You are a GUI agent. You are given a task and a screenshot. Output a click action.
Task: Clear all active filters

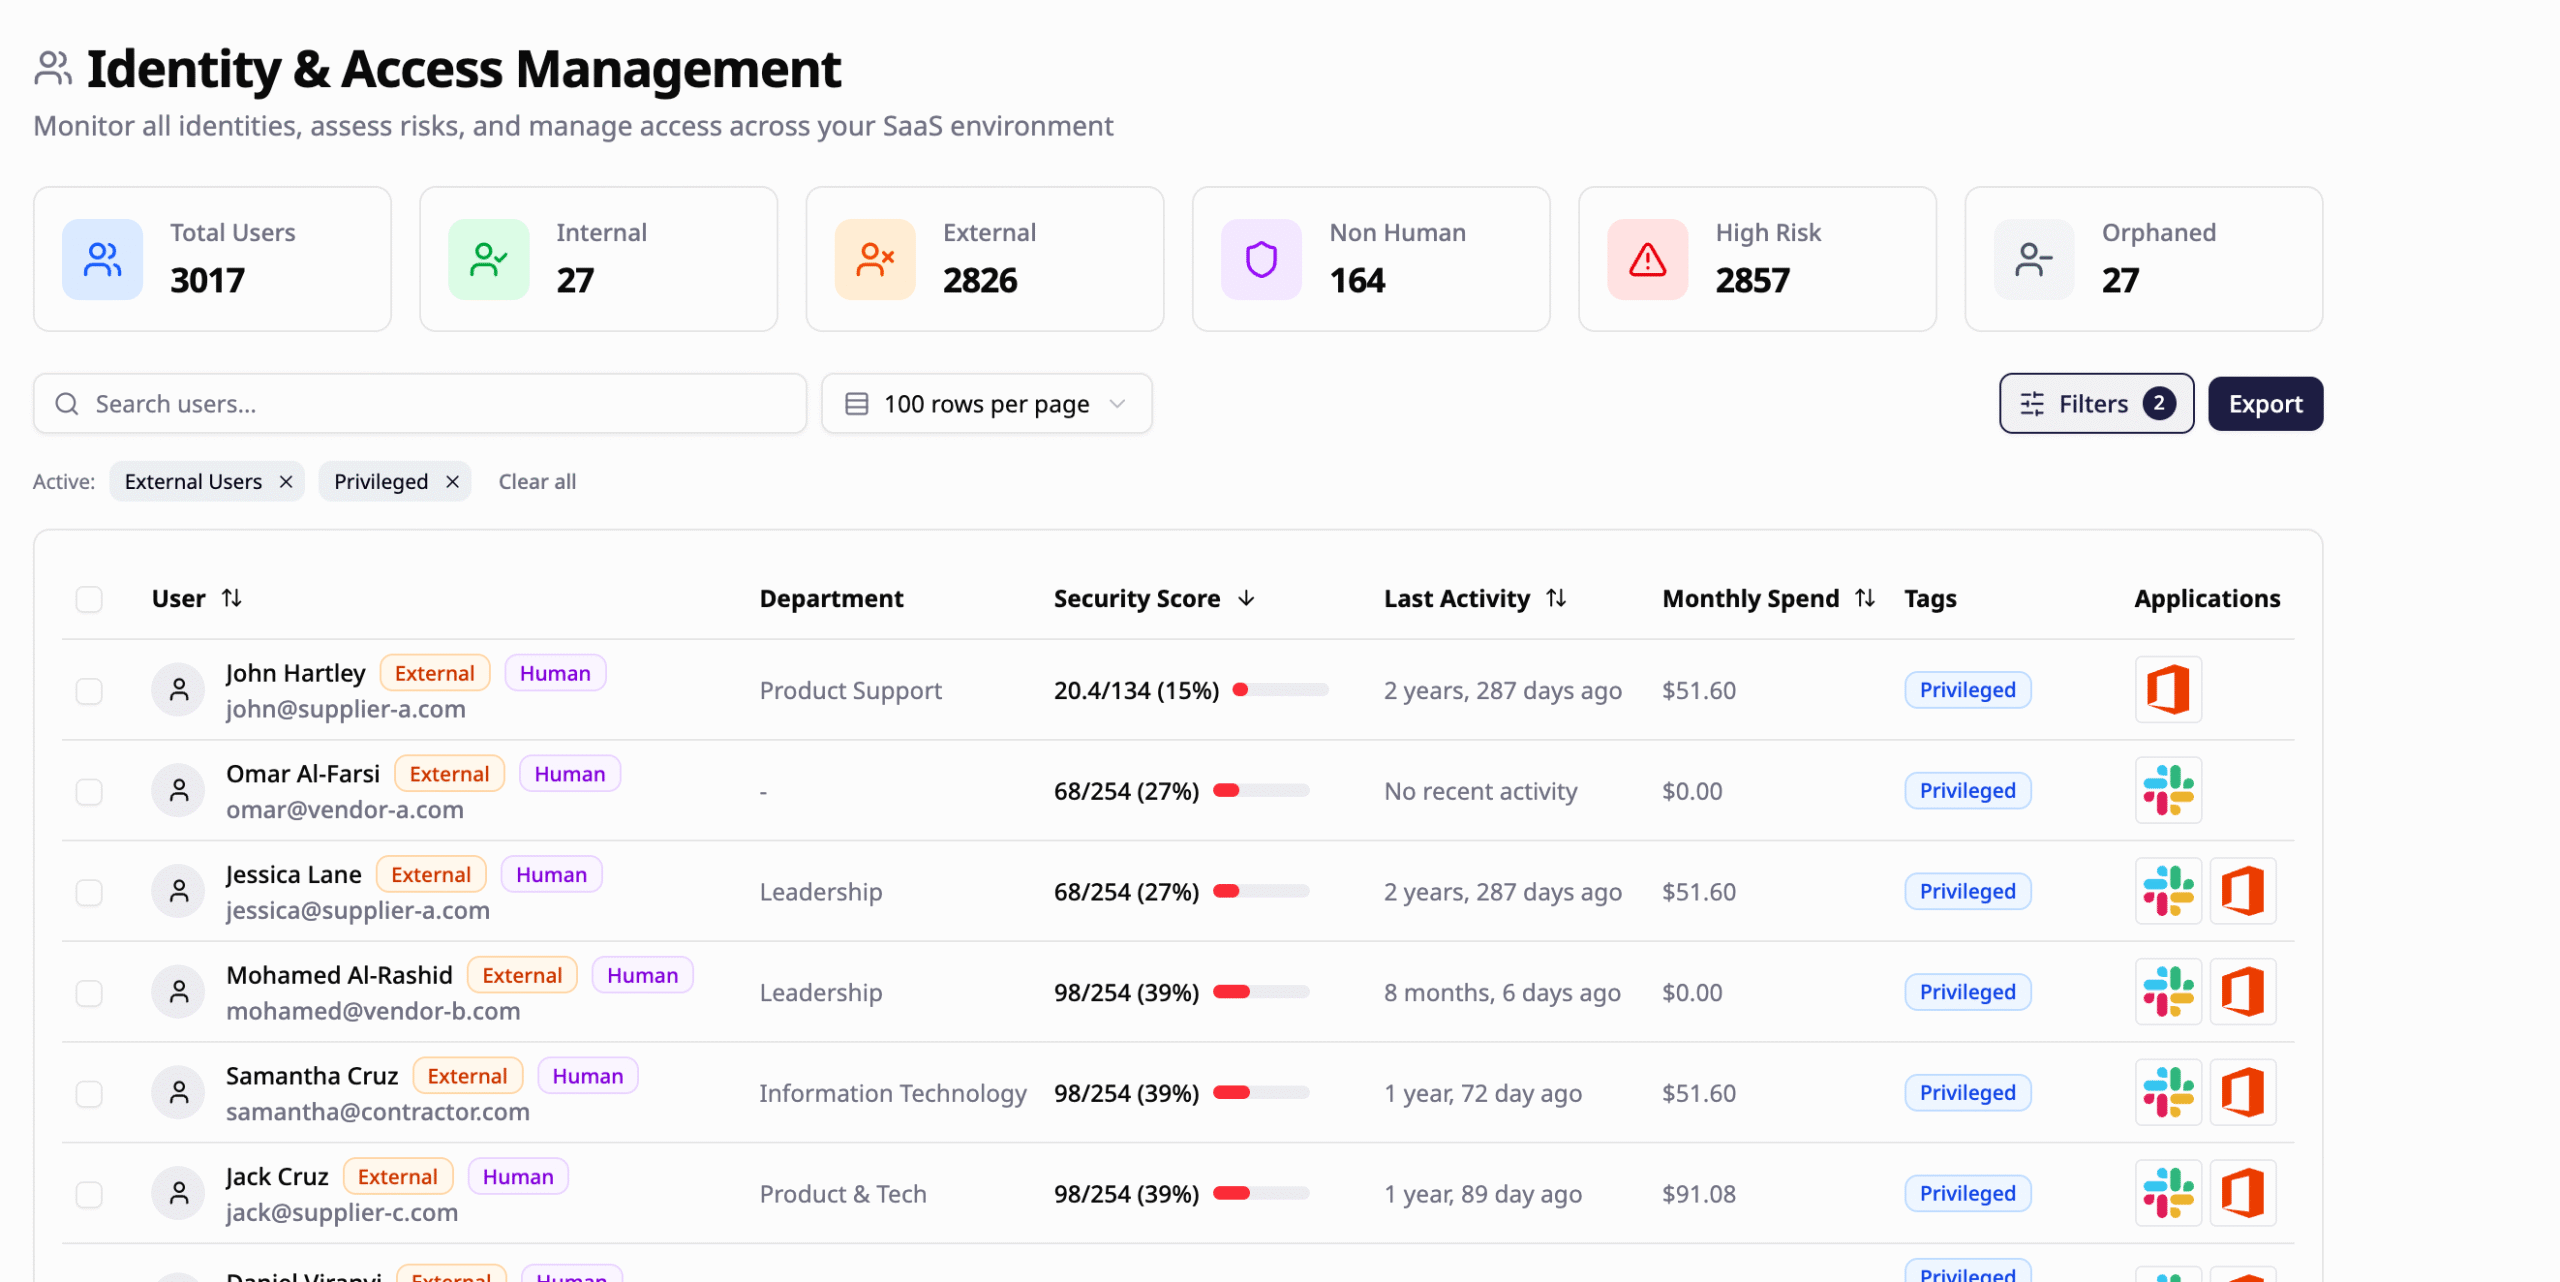click(537, 482)
